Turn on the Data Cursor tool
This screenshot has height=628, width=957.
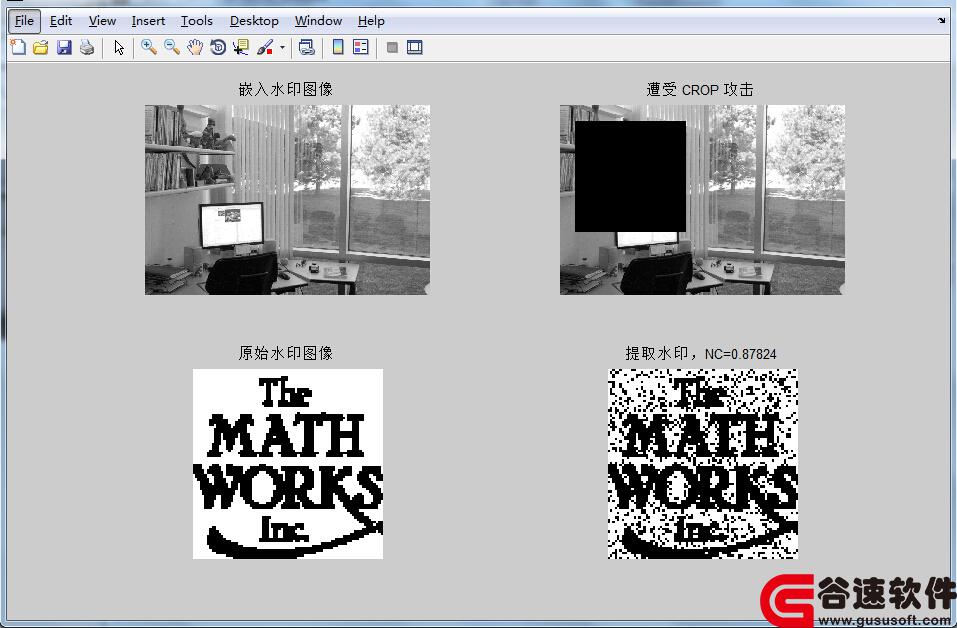241,47
